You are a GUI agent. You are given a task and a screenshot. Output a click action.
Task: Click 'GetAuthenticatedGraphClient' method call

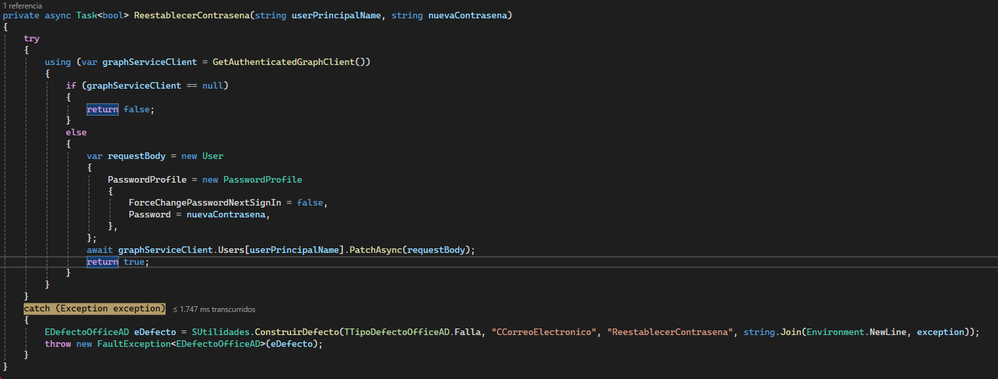coord(283,62)
